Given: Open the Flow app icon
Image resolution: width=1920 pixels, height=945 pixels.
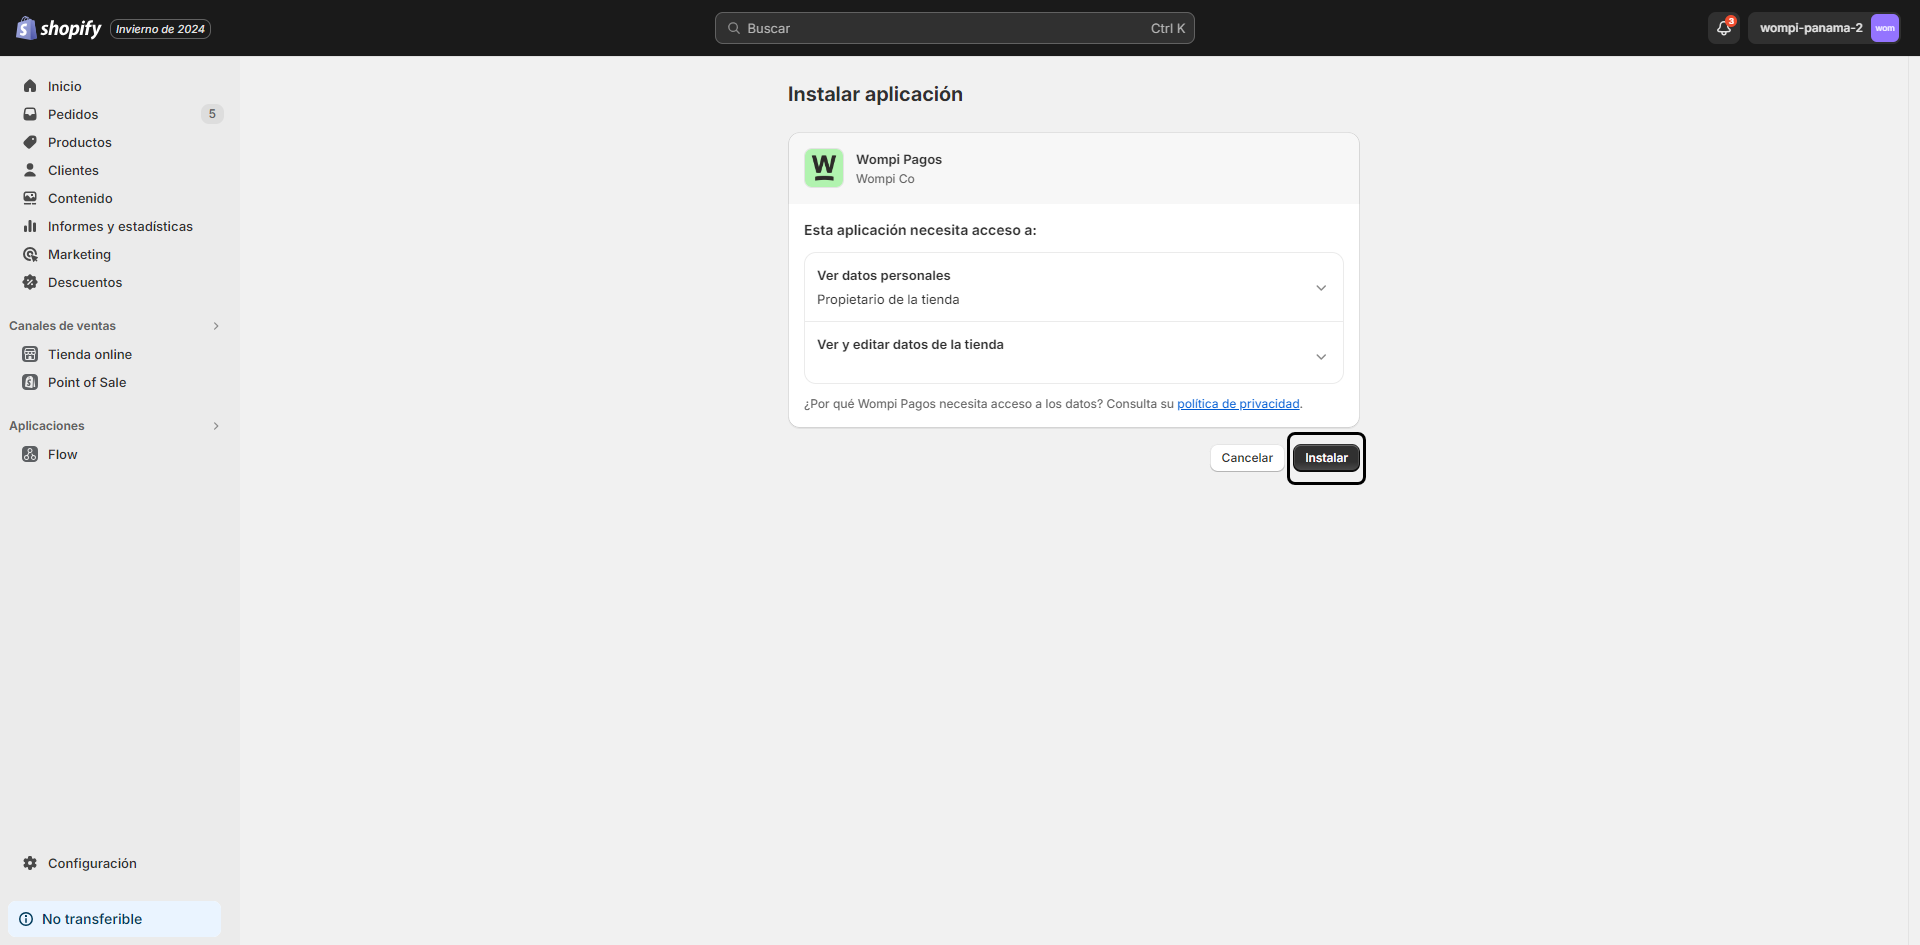Looking at the screenshot, I should (x=30, y=454).
